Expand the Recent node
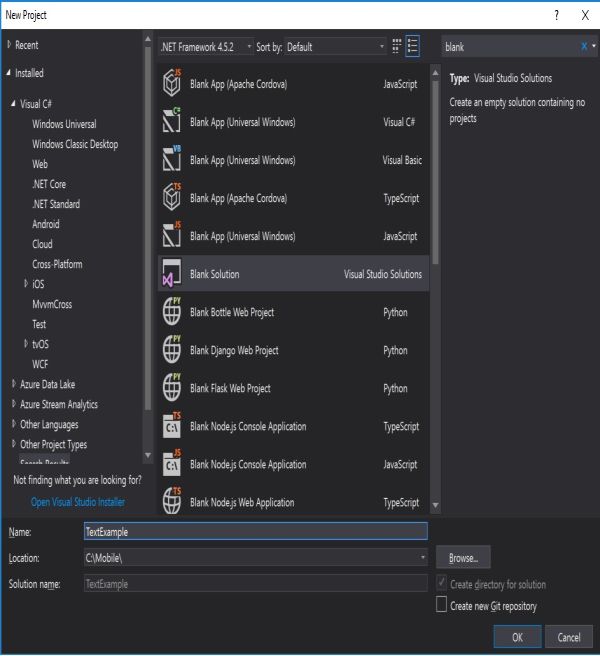Image resolution: width=600 pixels, height=656 pixels. point(9,44)
